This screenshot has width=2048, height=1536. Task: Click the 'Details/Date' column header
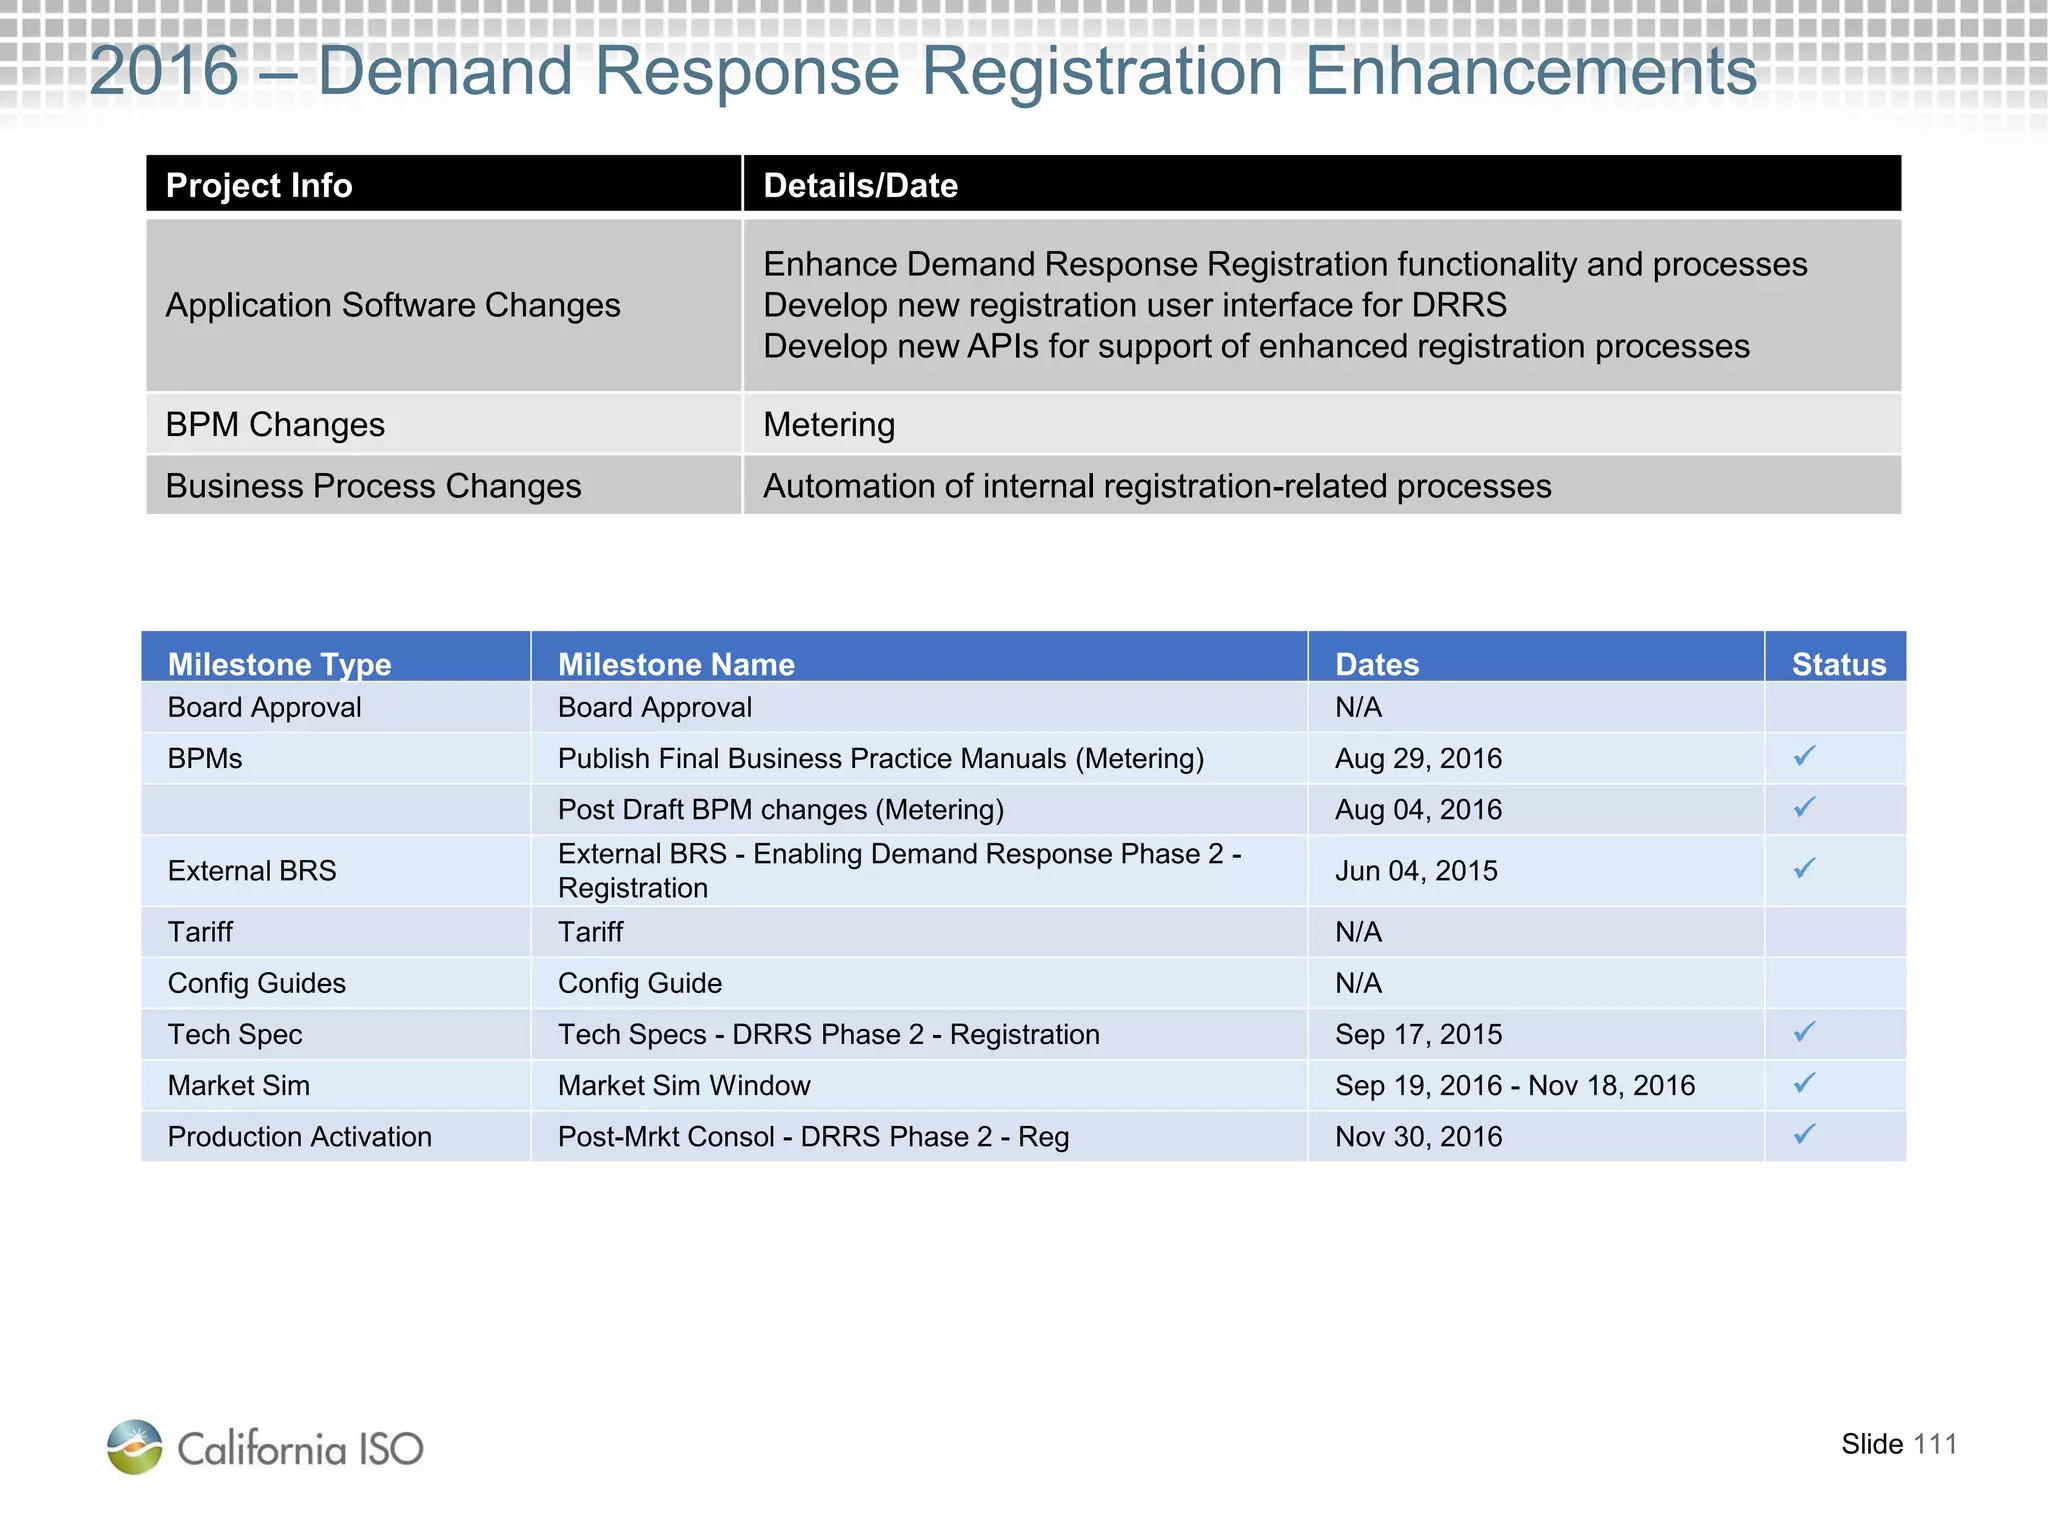[1322, 184]
